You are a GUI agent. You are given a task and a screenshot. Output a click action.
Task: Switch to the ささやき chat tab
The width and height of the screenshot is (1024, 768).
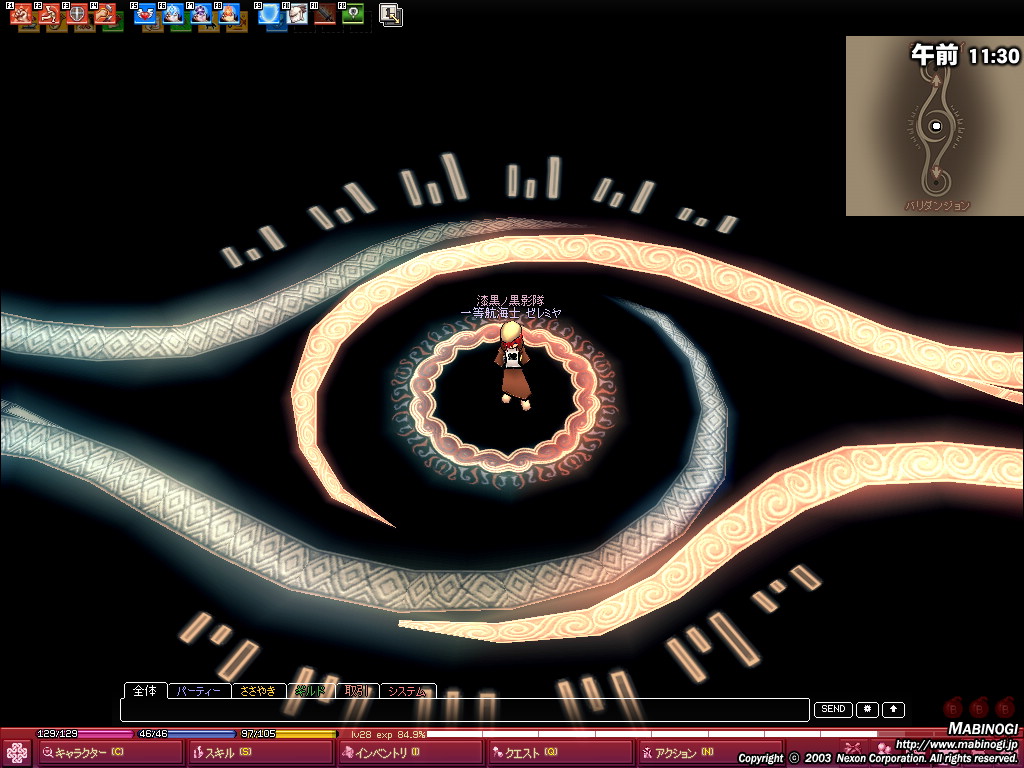(258, 691)
